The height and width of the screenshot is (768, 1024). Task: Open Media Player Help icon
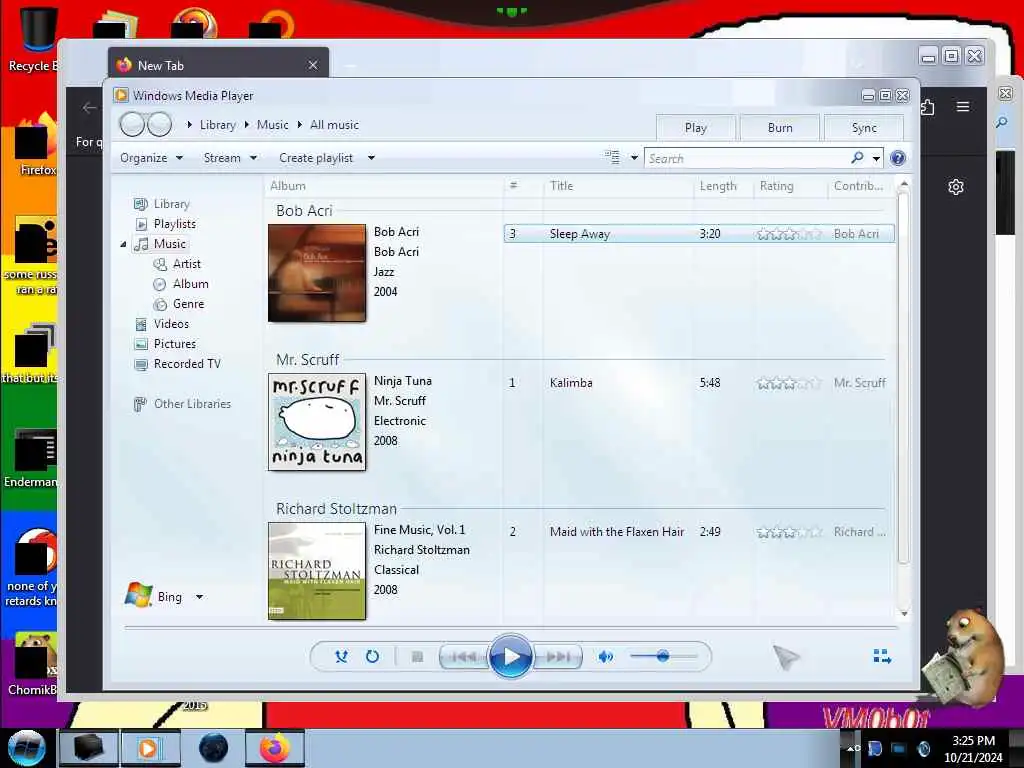898,158
